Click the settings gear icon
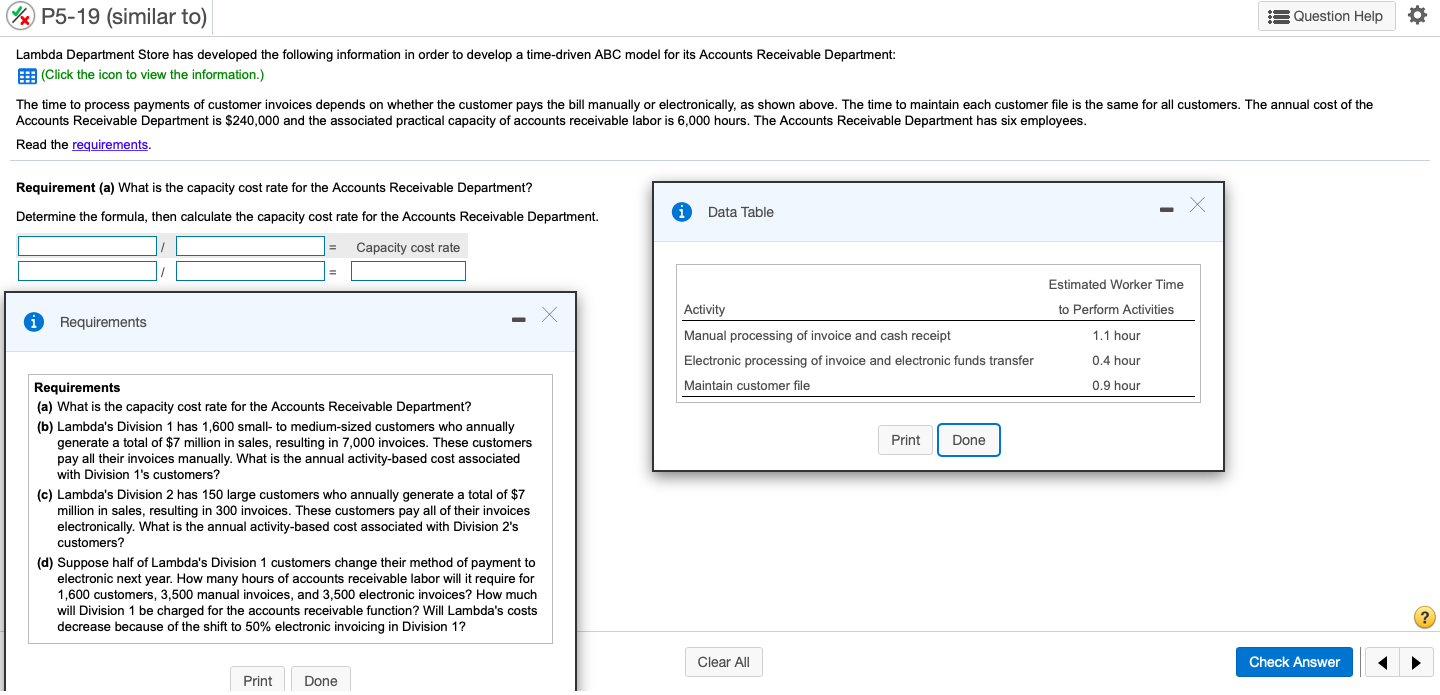1440x695 pixels. coord(1418,16)
